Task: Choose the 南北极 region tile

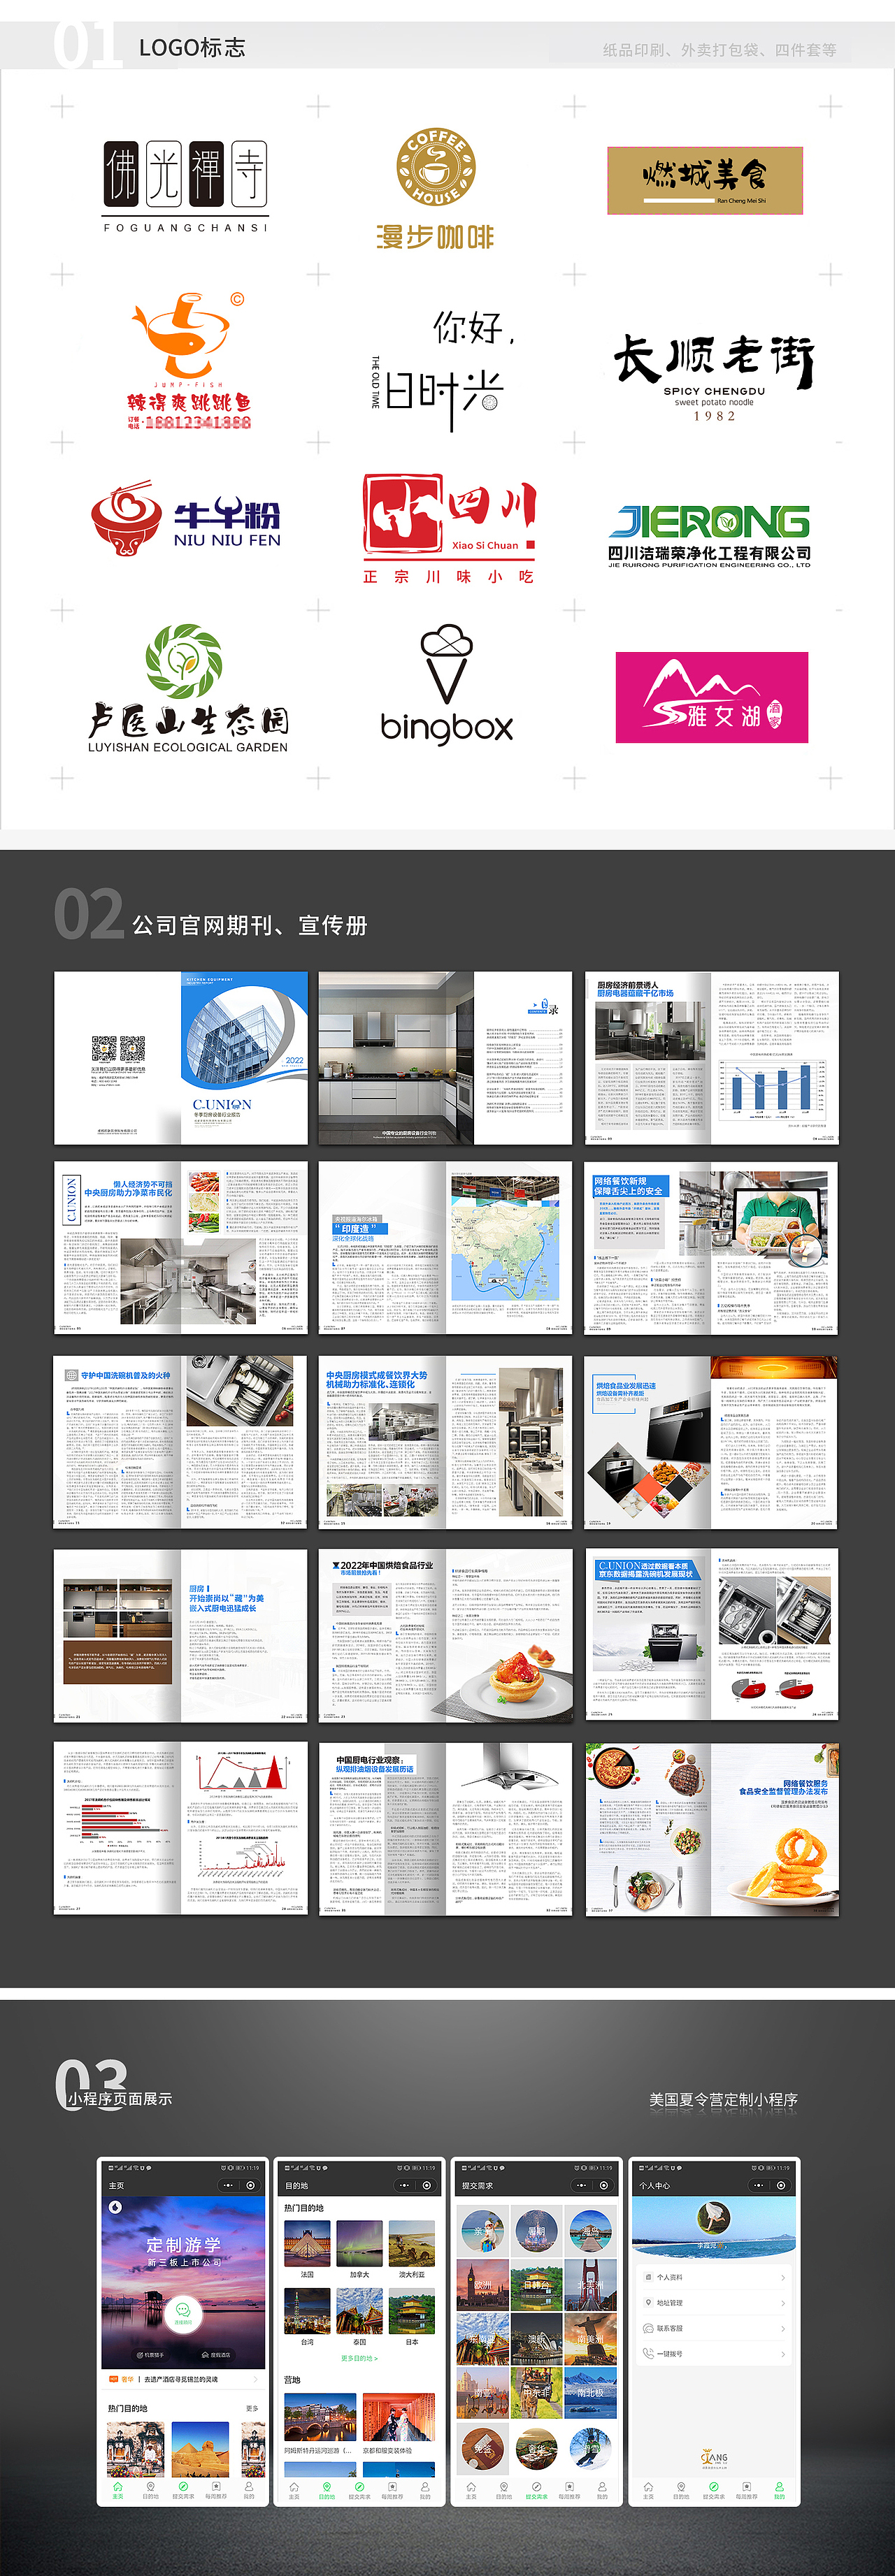Action: [590, 2392]
